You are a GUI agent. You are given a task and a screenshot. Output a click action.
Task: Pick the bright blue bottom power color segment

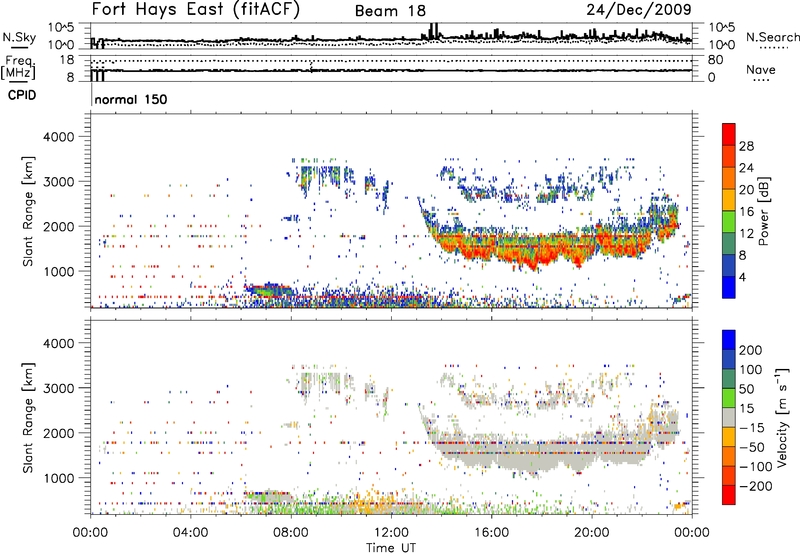(x=729, y=287)
